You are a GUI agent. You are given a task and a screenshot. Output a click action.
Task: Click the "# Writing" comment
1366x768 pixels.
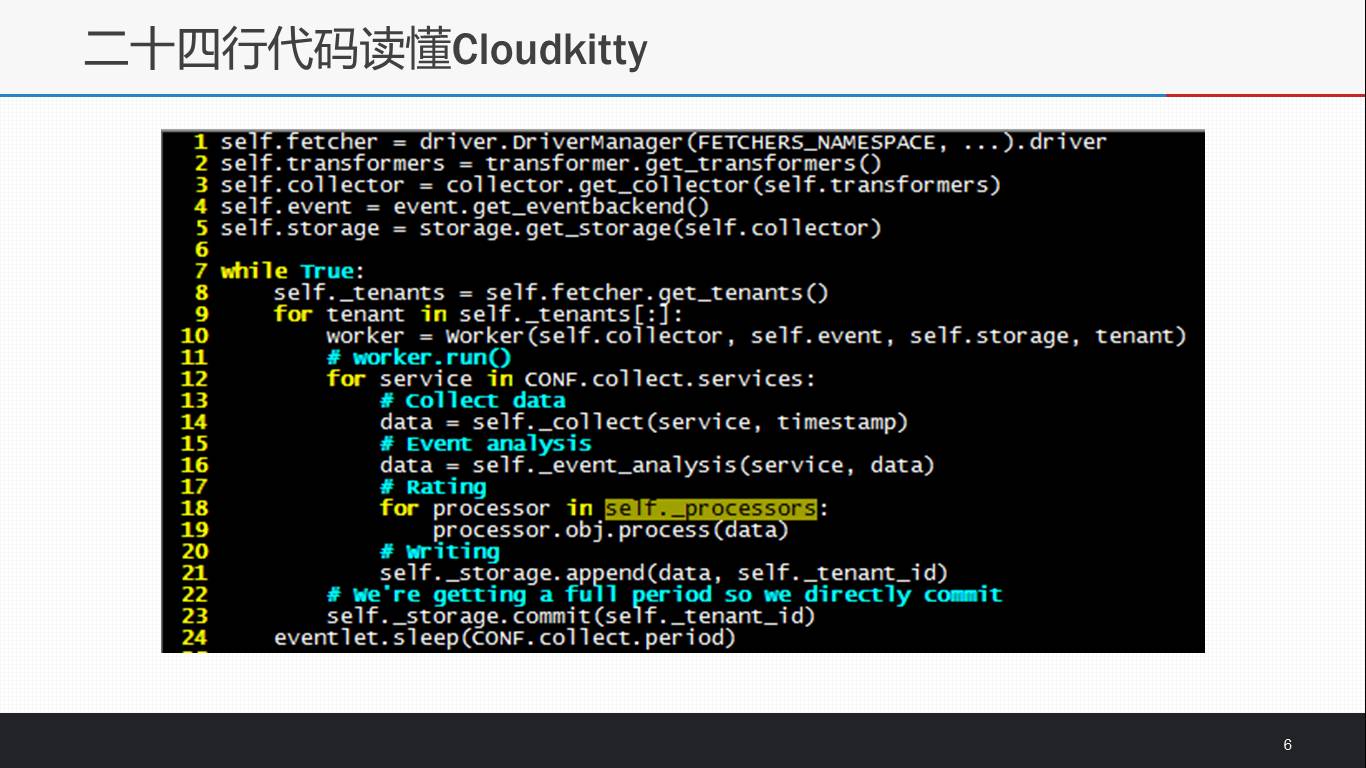(x=439, y=551)
